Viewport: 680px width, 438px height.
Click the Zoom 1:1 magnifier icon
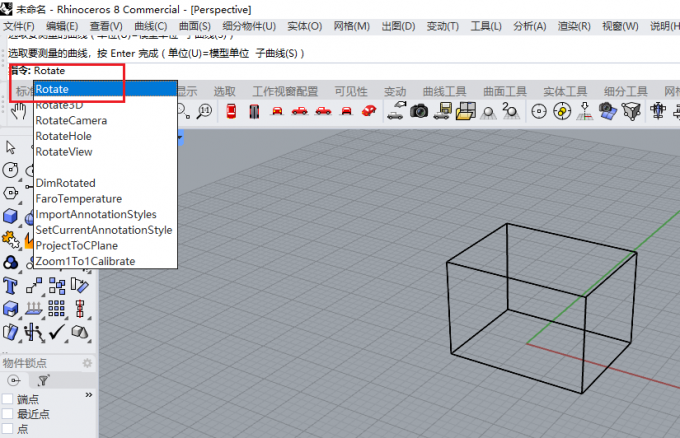[204, 111]
